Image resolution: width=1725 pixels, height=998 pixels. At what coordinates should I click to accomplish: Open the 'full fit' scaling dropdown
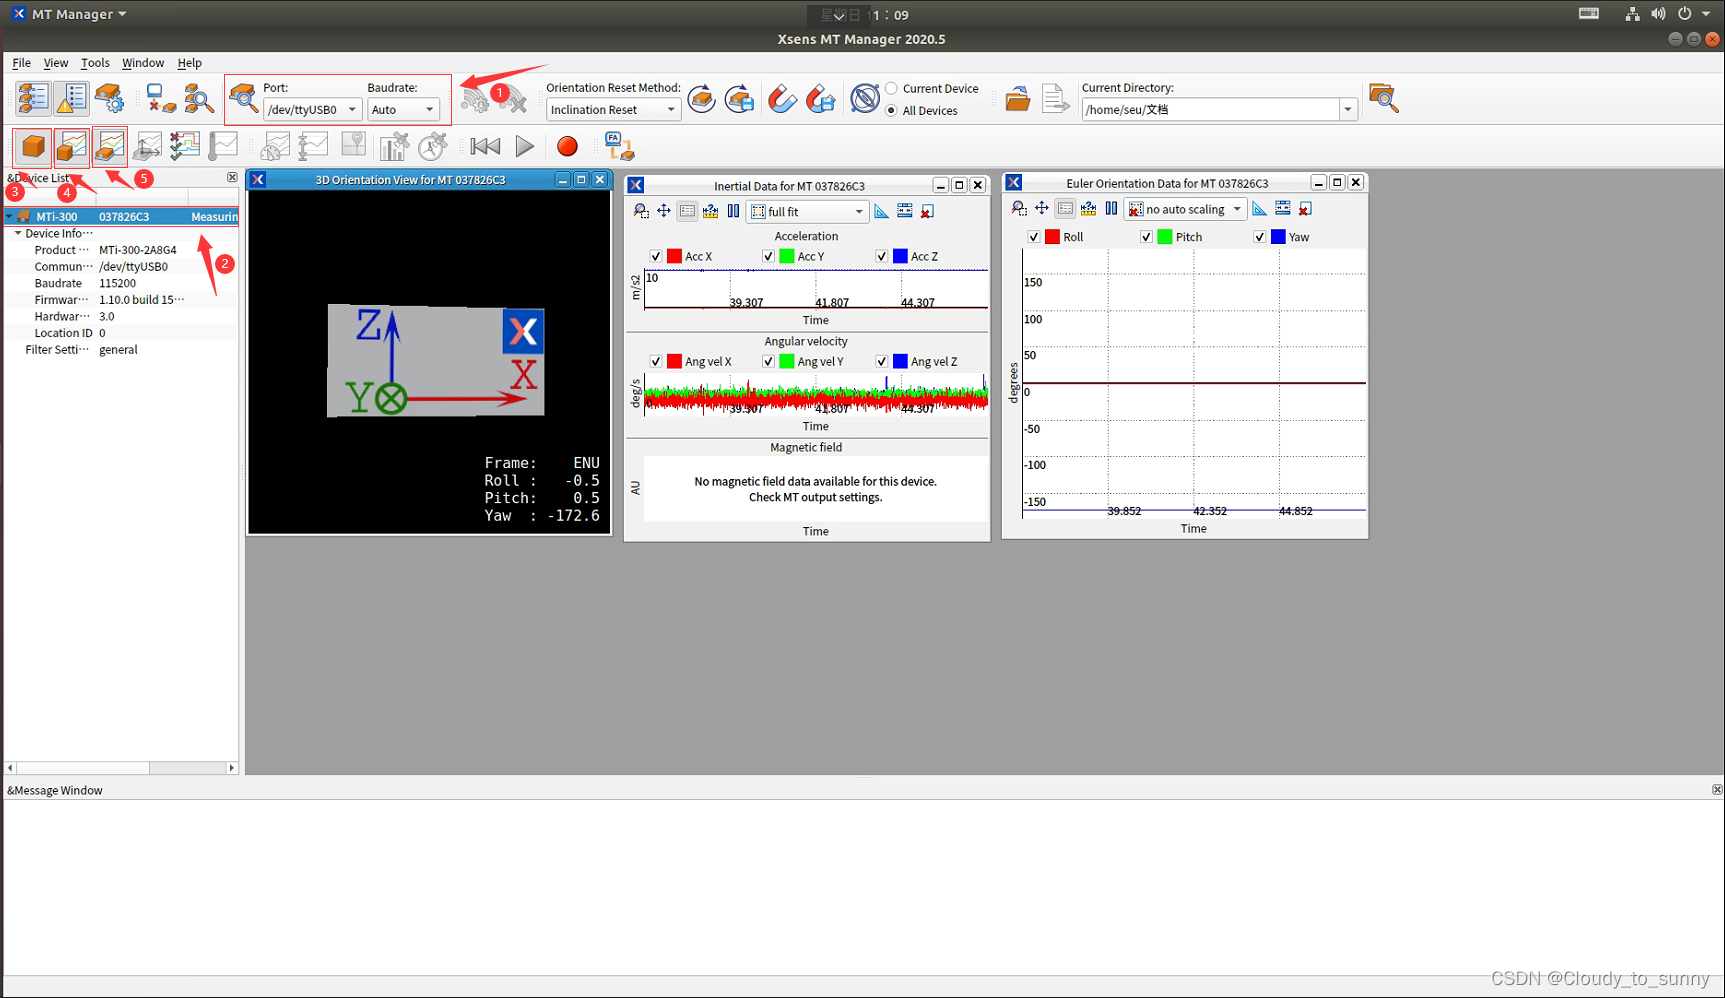tap(806, 212)
